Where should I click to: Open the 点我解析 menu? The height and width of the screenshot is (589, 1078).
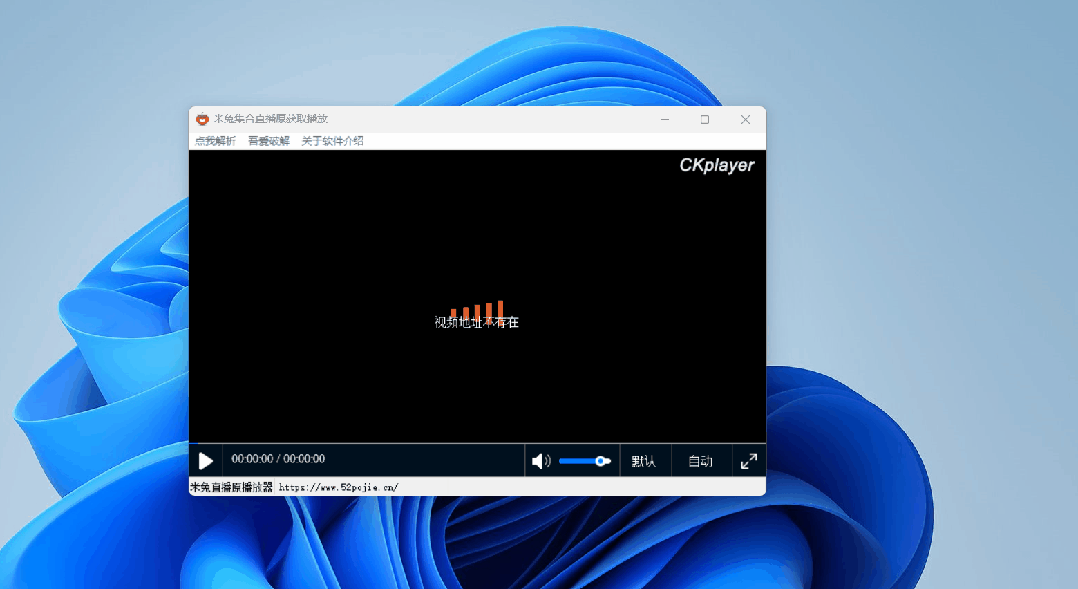[215, 141]
